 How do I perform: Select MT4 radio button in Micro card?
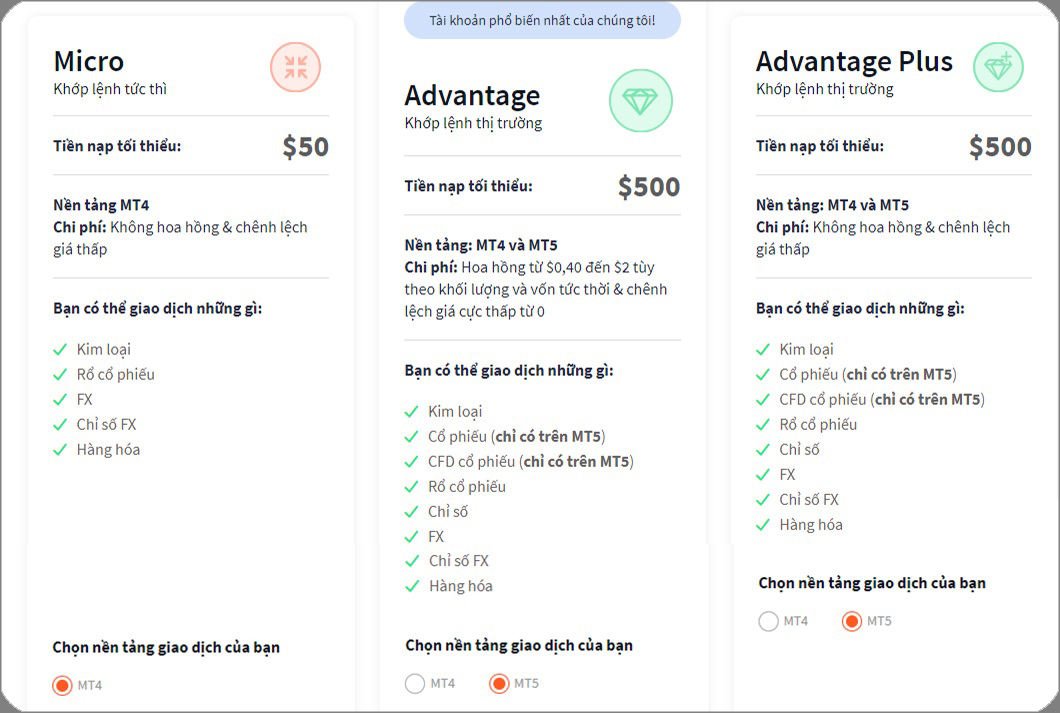[x=62, y=685]
